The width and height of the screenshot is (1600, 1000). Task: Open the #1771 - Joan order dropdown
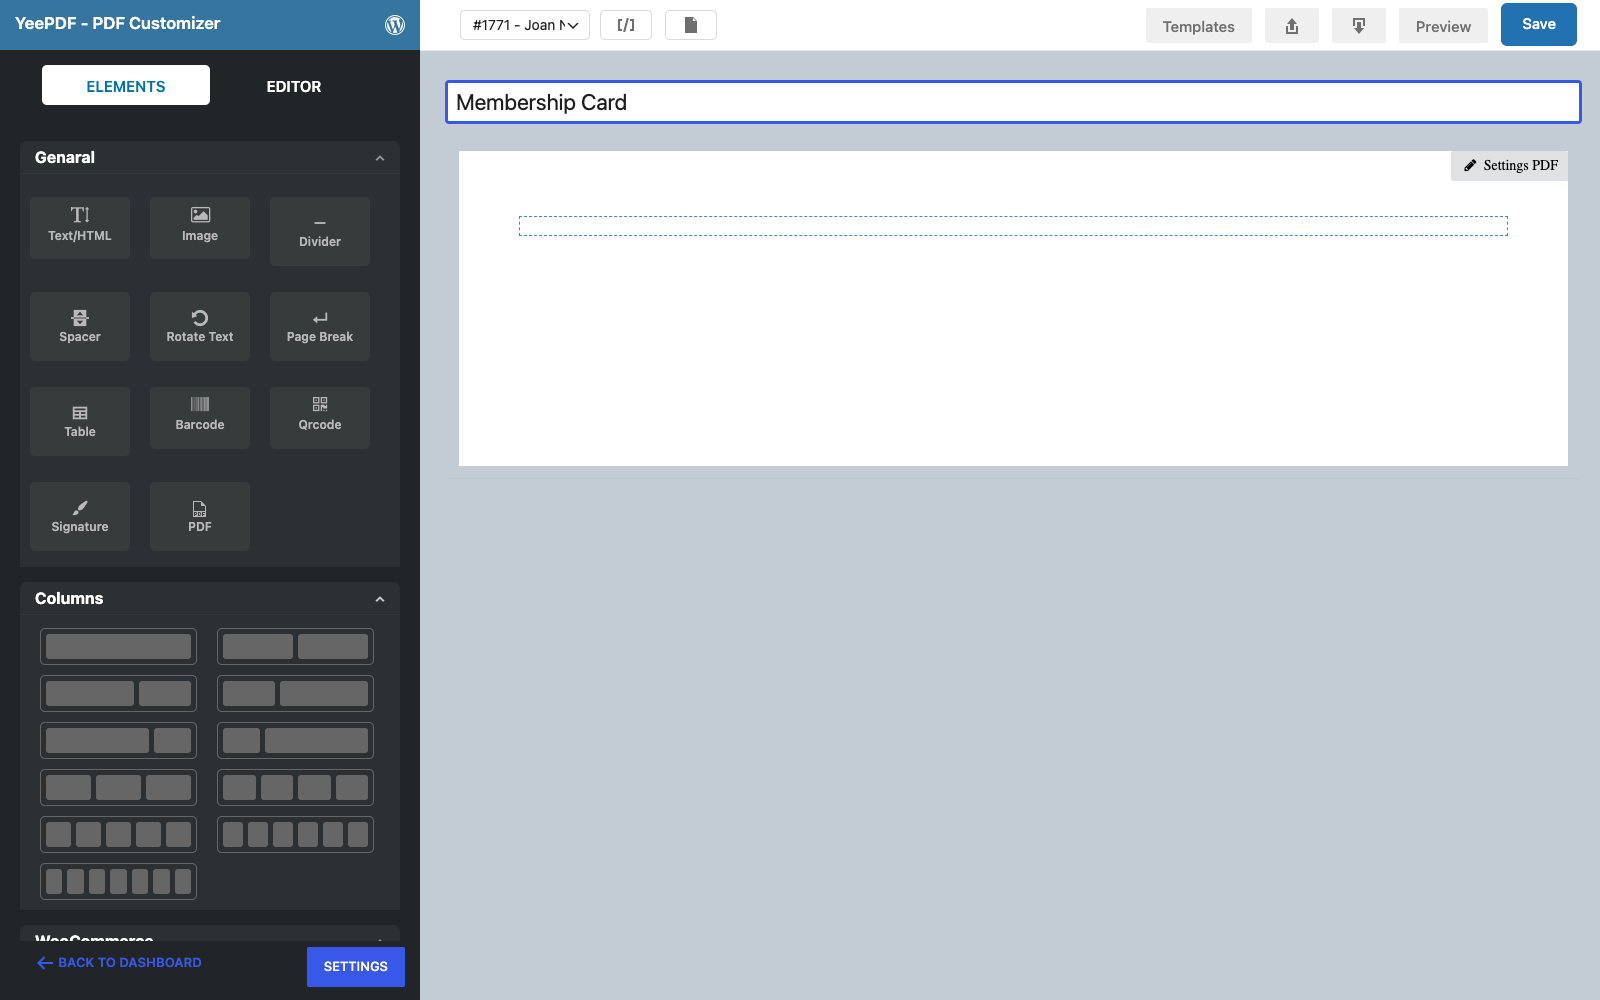525,25
